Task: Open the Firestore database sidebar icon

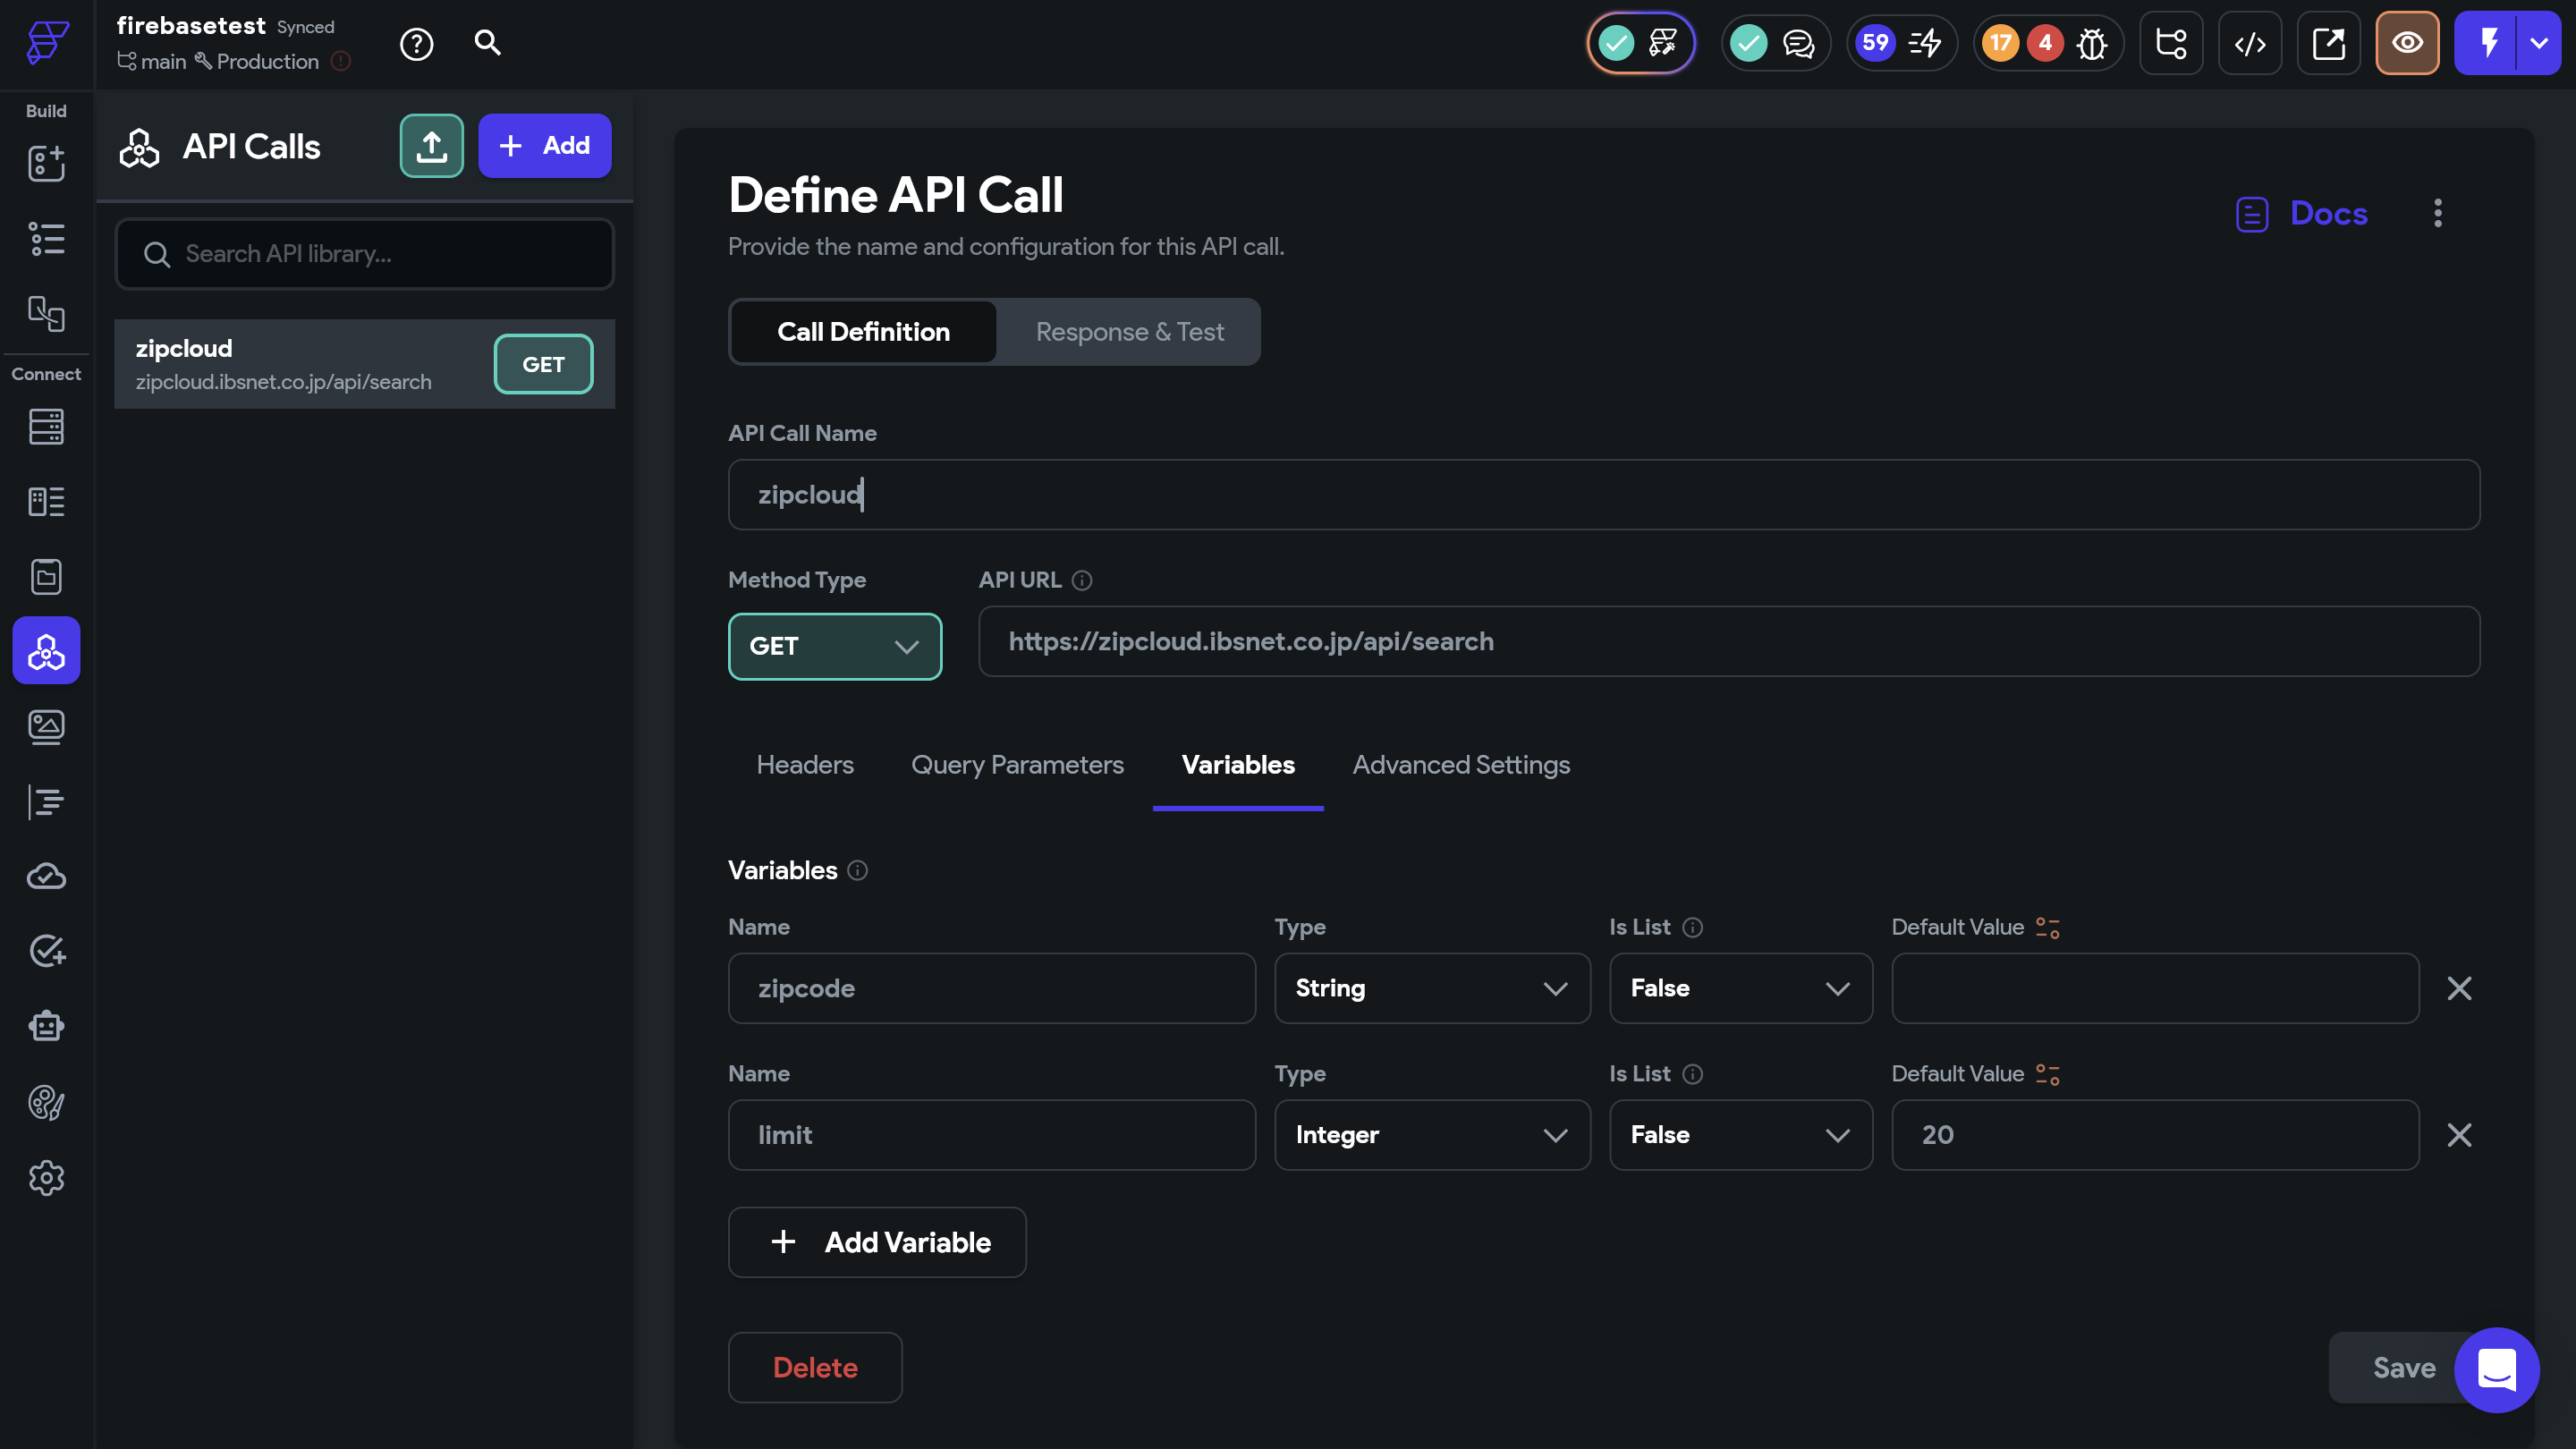Action: pos(46,427)
